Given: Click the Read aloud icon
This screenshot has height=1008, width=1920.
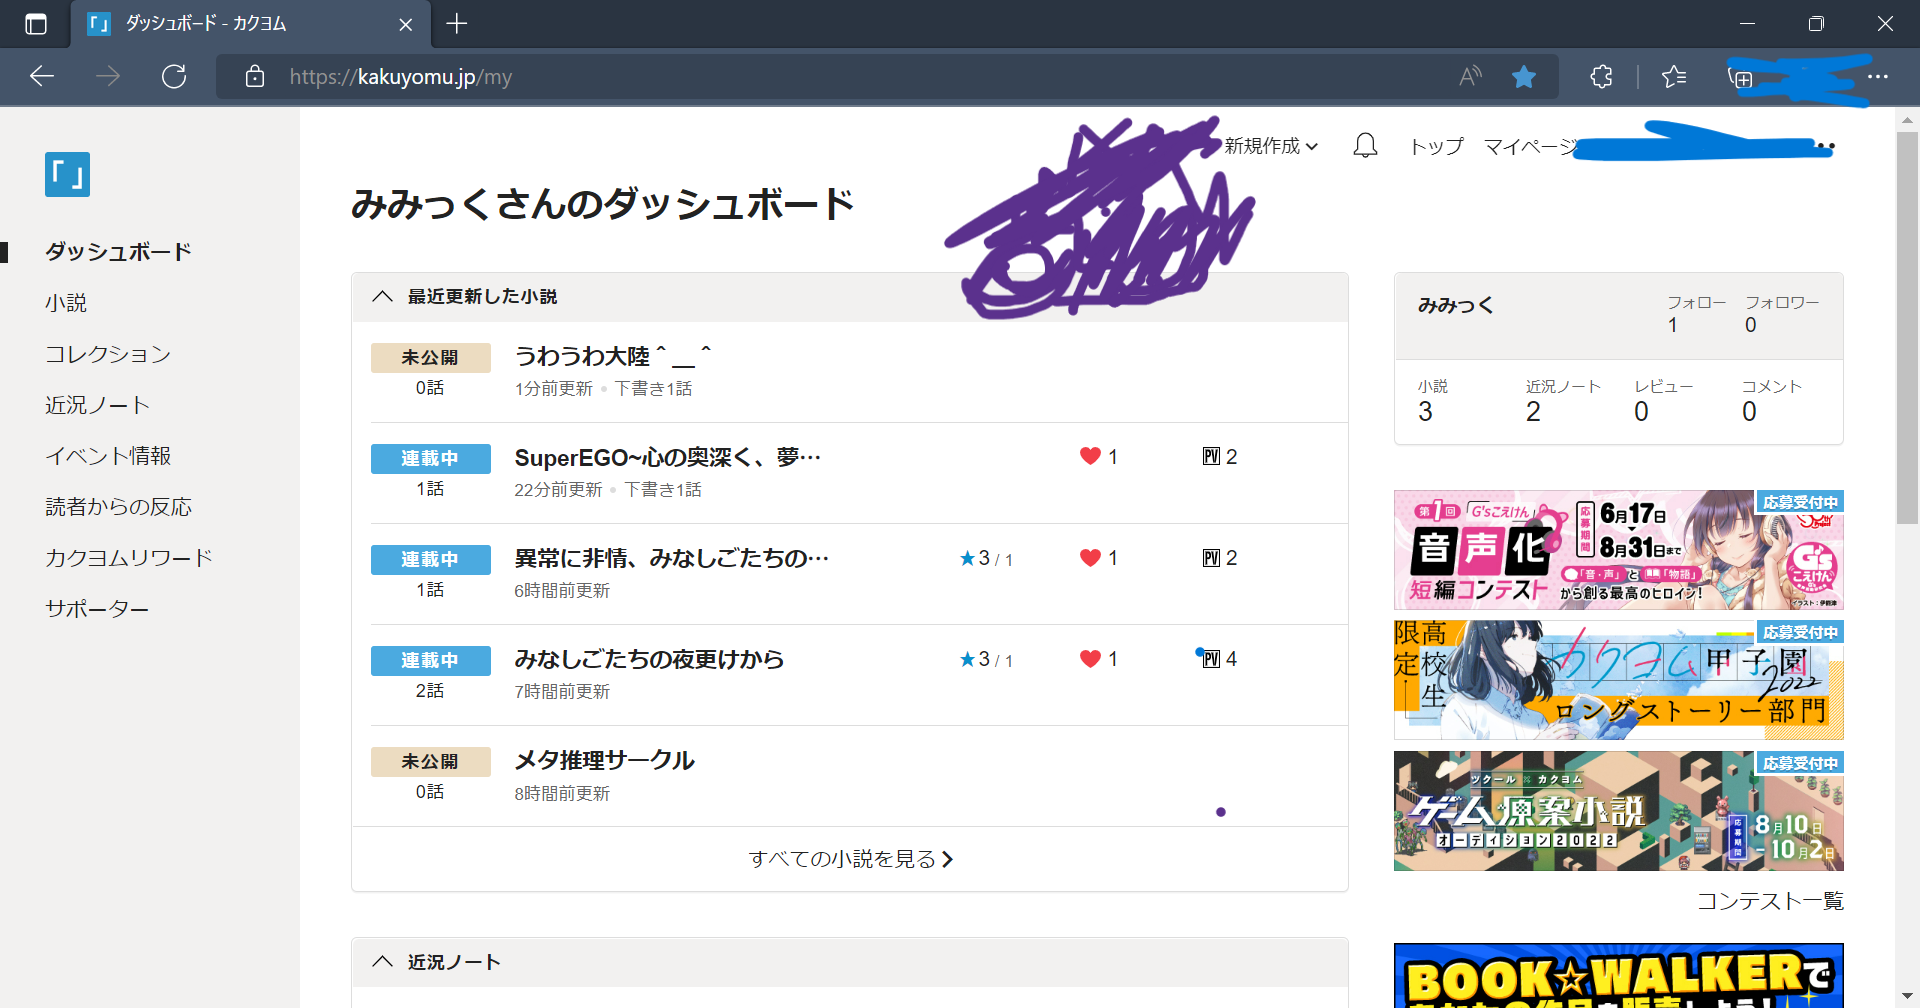Looking at the screenshot, I should 1470,77.
